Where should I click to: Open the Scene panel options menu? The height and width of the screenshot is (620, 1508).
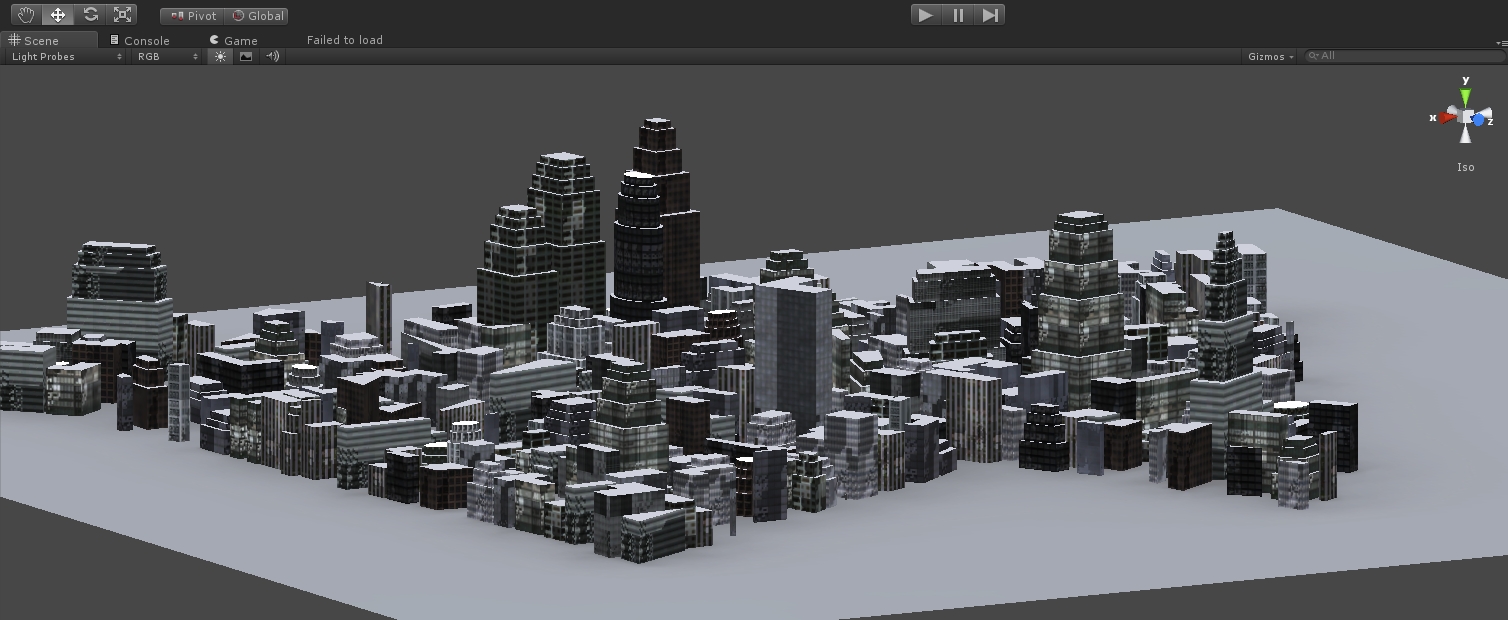pos(1500,42)
